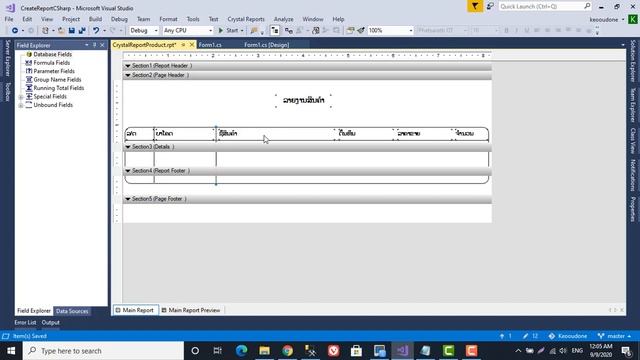Expand the Special Fields tree node
The image size is (640, 360).
20,97
